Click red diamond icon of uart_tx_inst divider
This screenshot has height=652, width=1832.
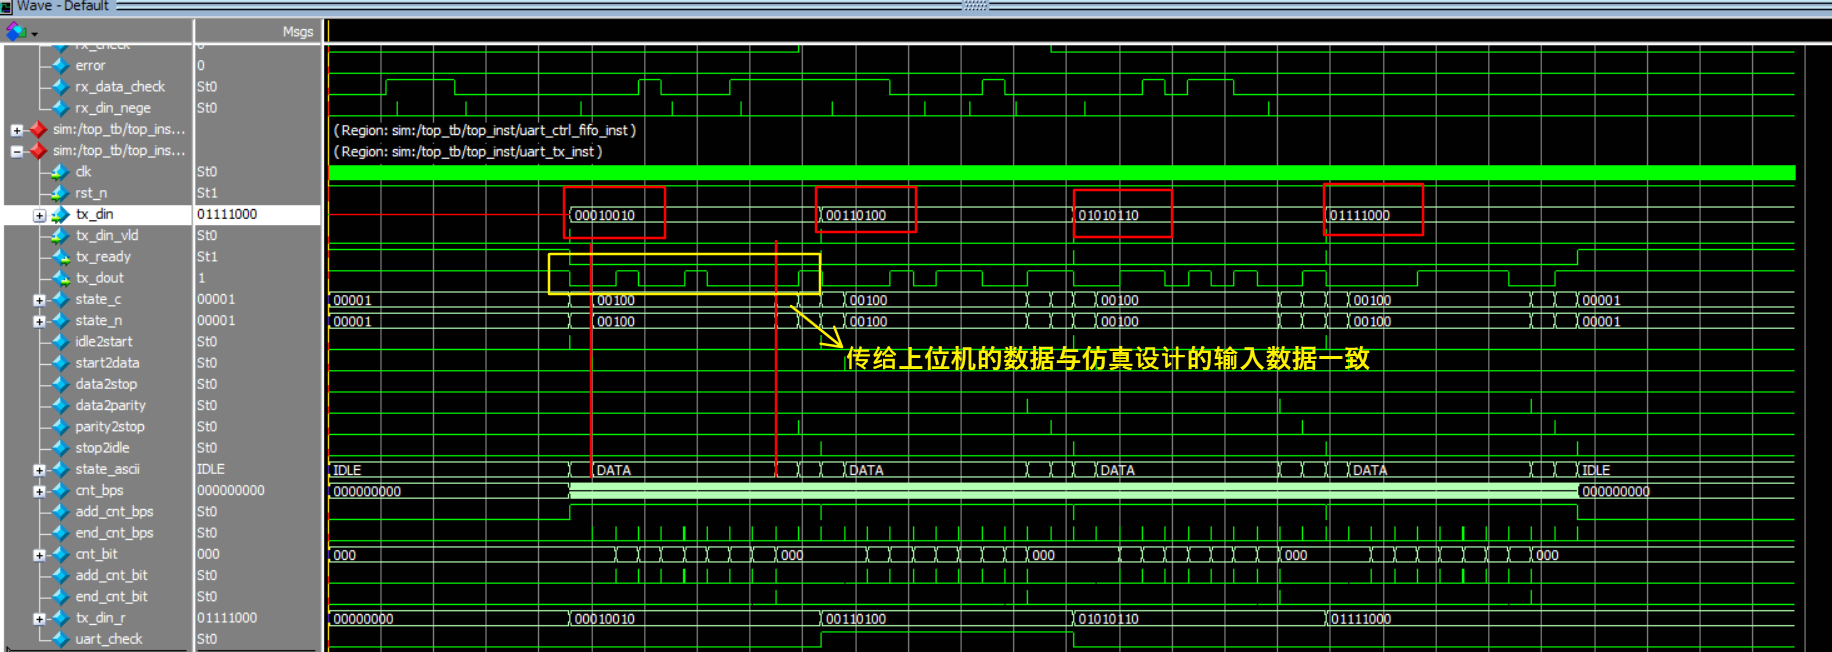pos(38,151)
